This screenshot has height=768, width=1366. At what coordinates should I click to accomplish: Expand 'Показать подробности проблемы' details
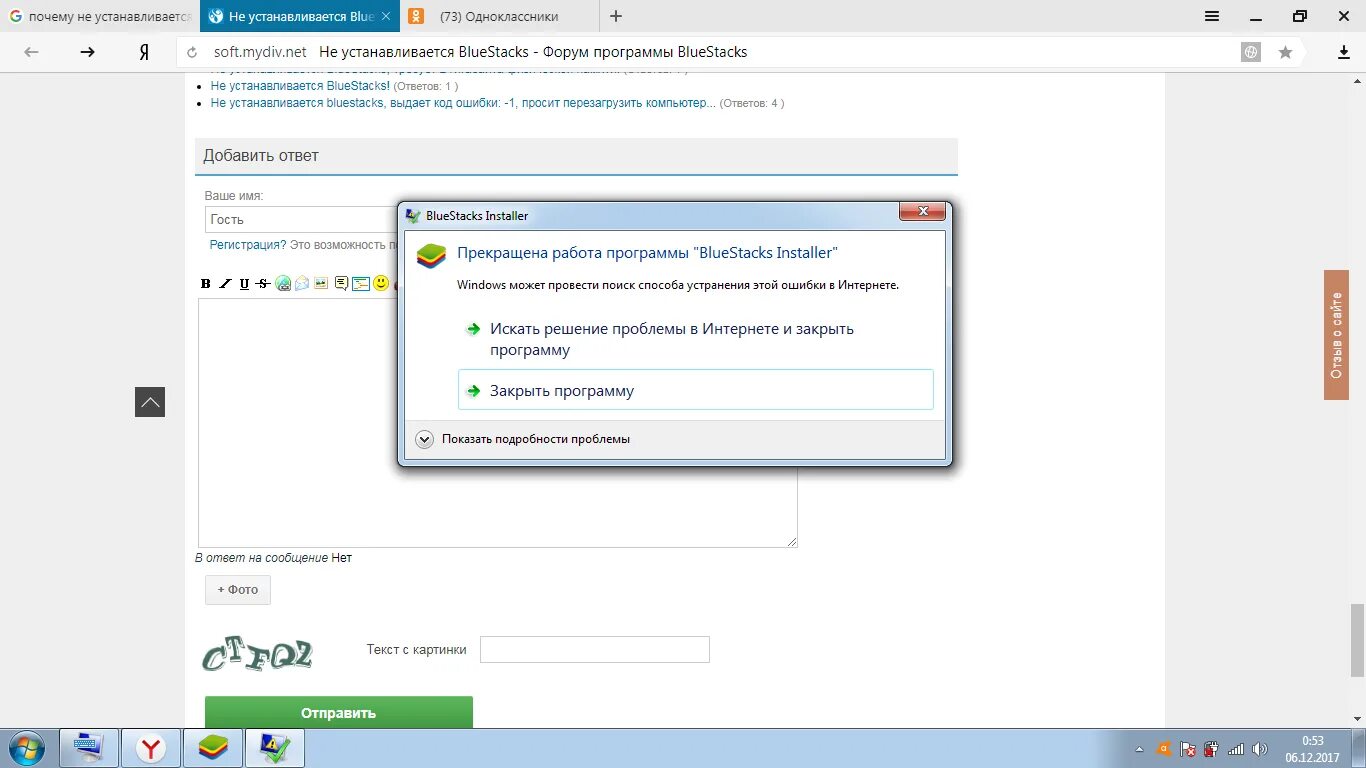[x=523, y=439]
